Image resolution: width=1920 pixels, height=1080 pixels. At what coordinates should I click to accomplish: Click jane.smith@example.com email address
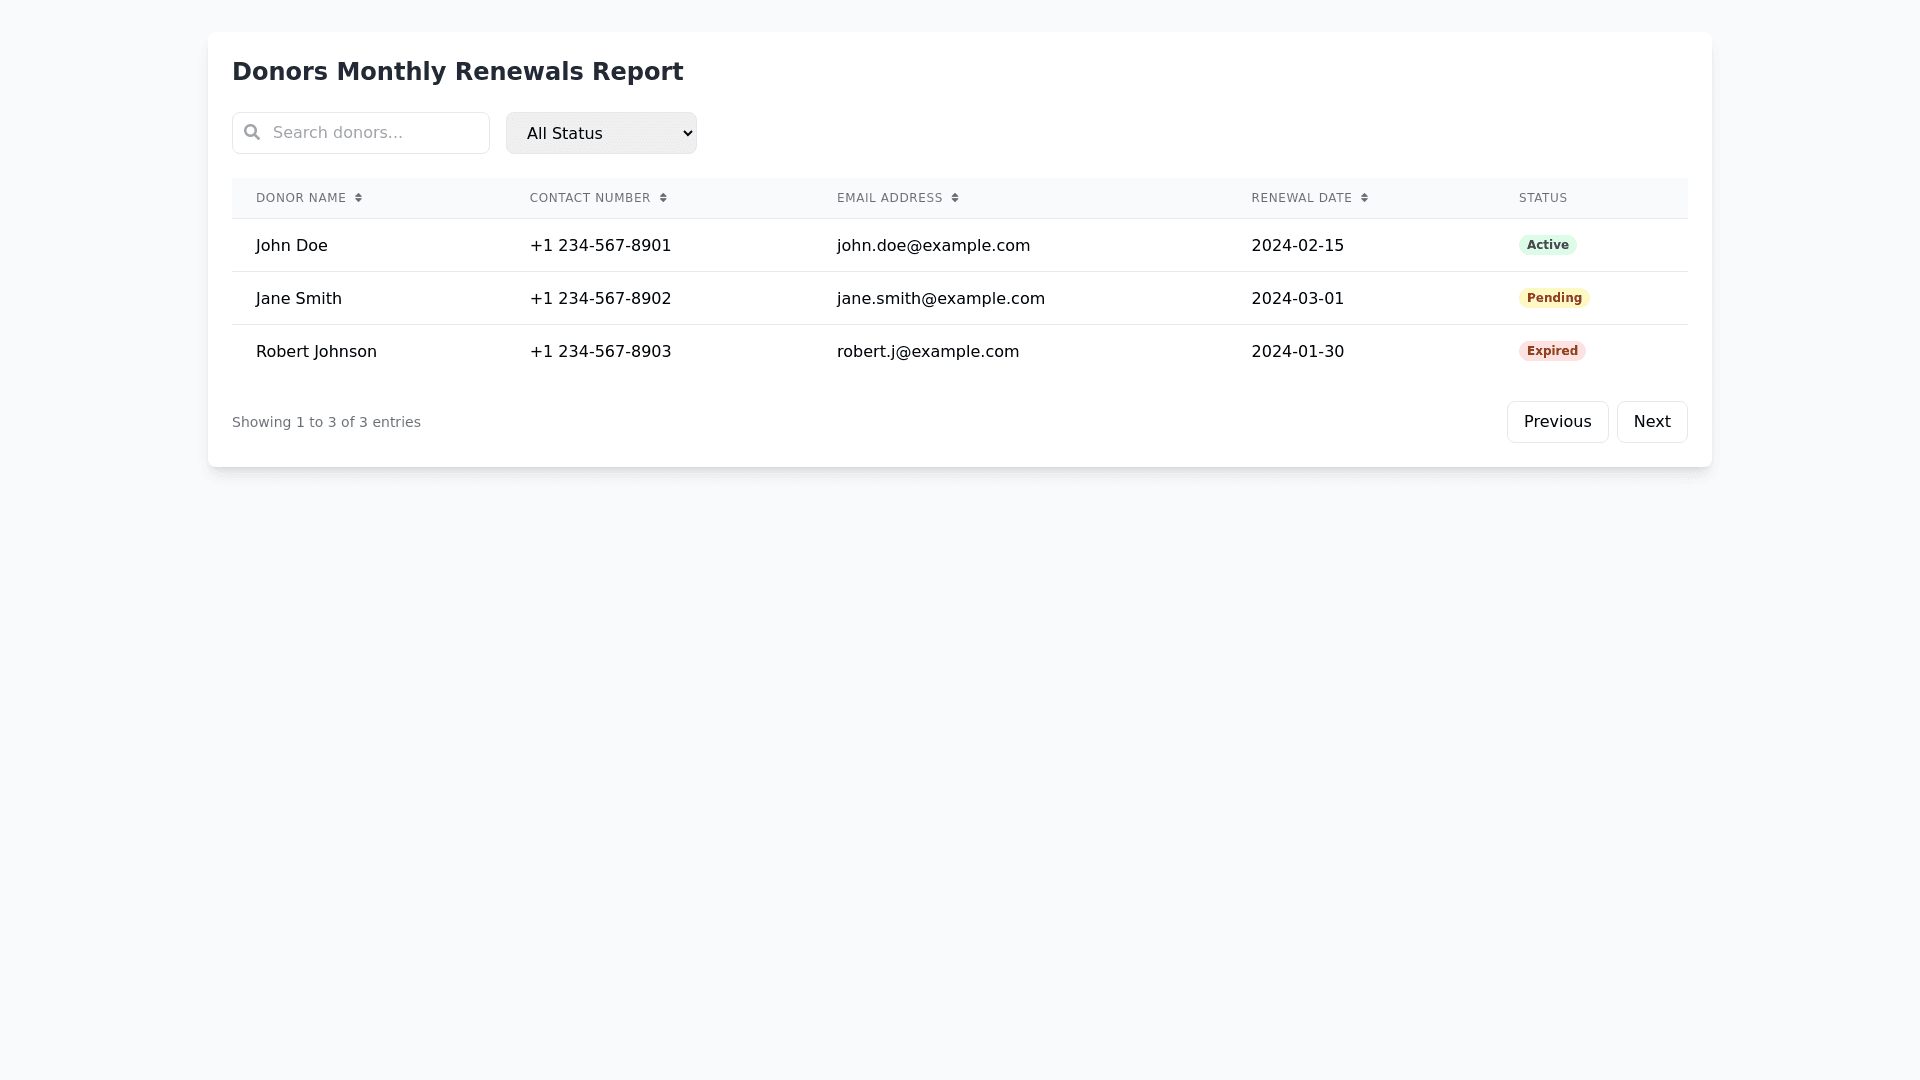pos(940,299)
